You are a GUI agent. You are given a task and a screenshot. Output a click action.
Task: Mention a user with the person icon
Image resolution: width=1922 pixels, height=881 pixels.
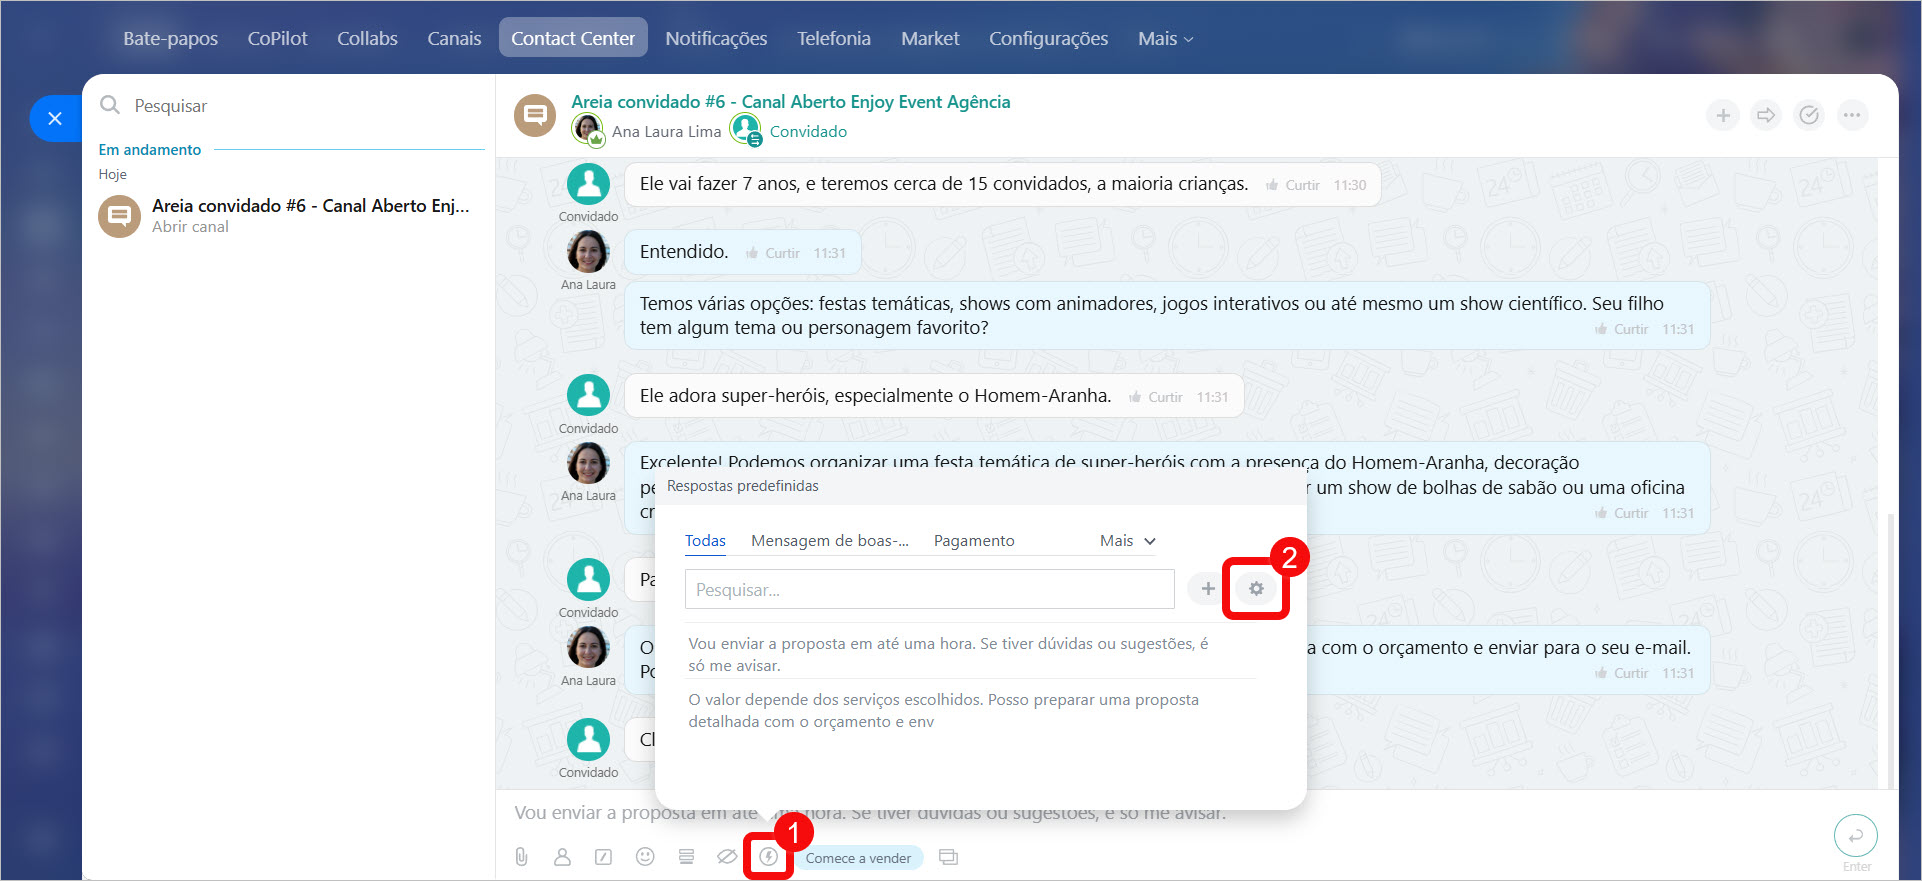pyautogui.click(x=562, y=857)
